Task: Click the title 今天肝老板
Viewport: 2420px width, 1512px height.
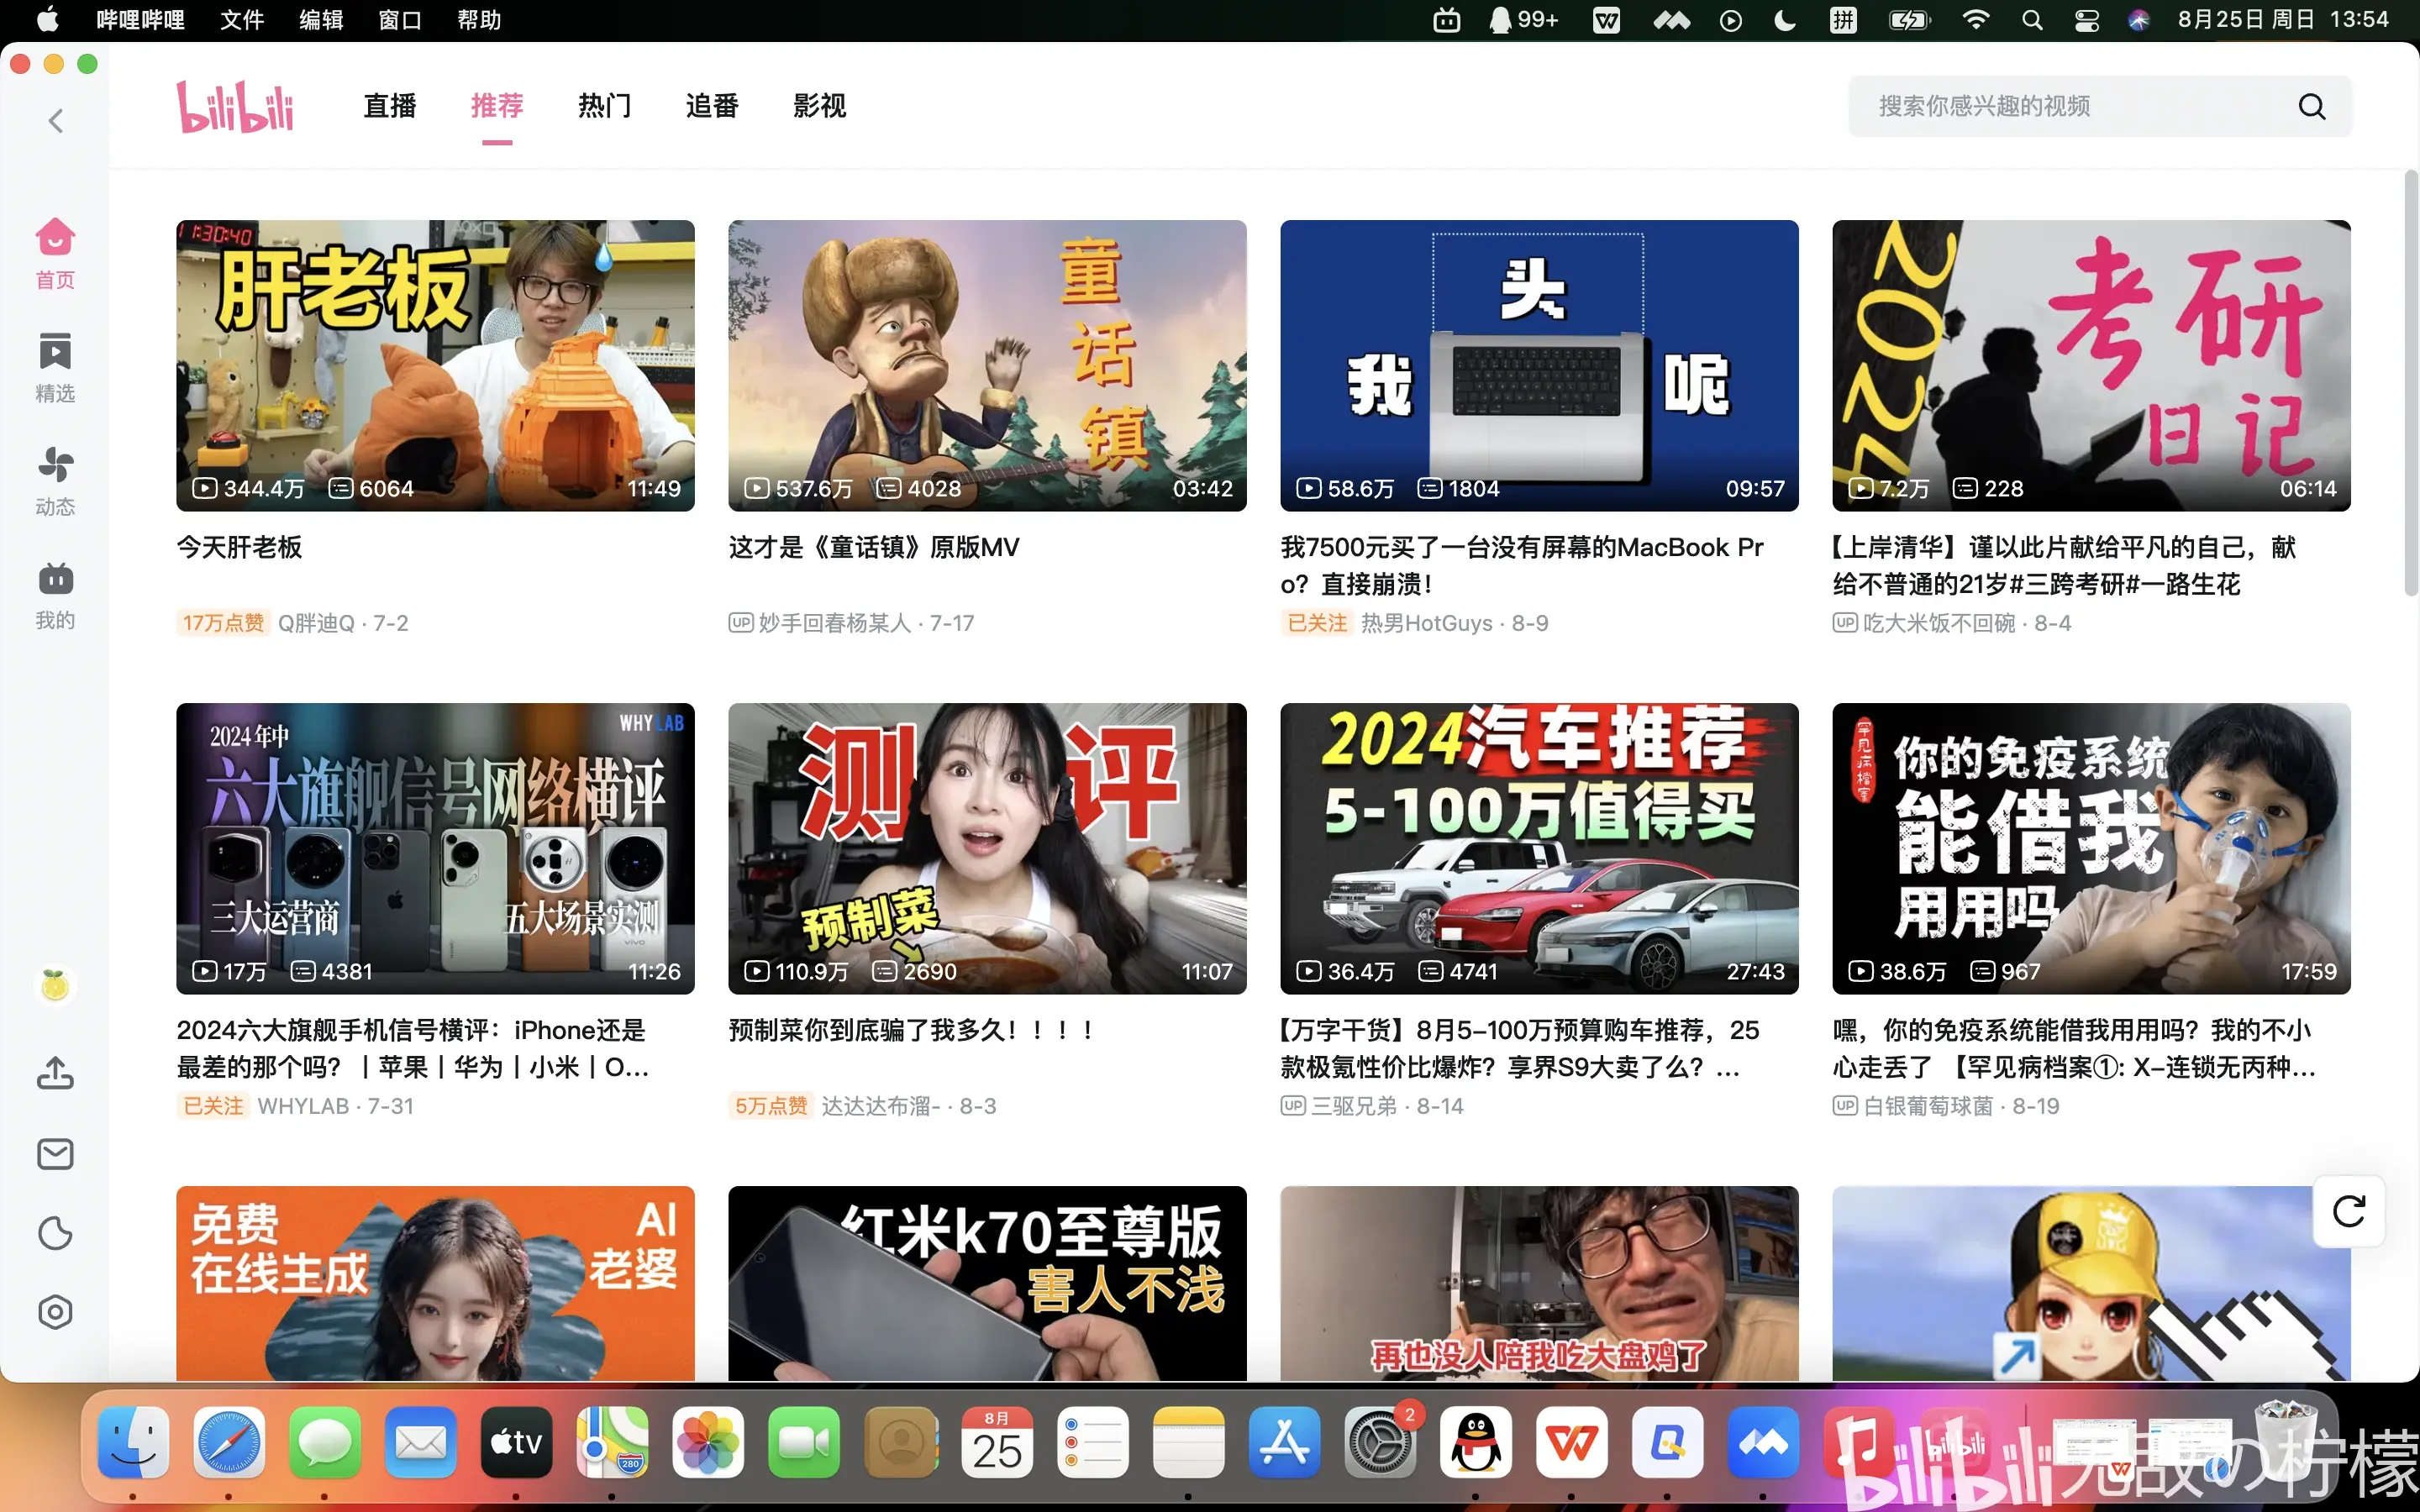Action: pyautogui.click(x=239, y=547)
